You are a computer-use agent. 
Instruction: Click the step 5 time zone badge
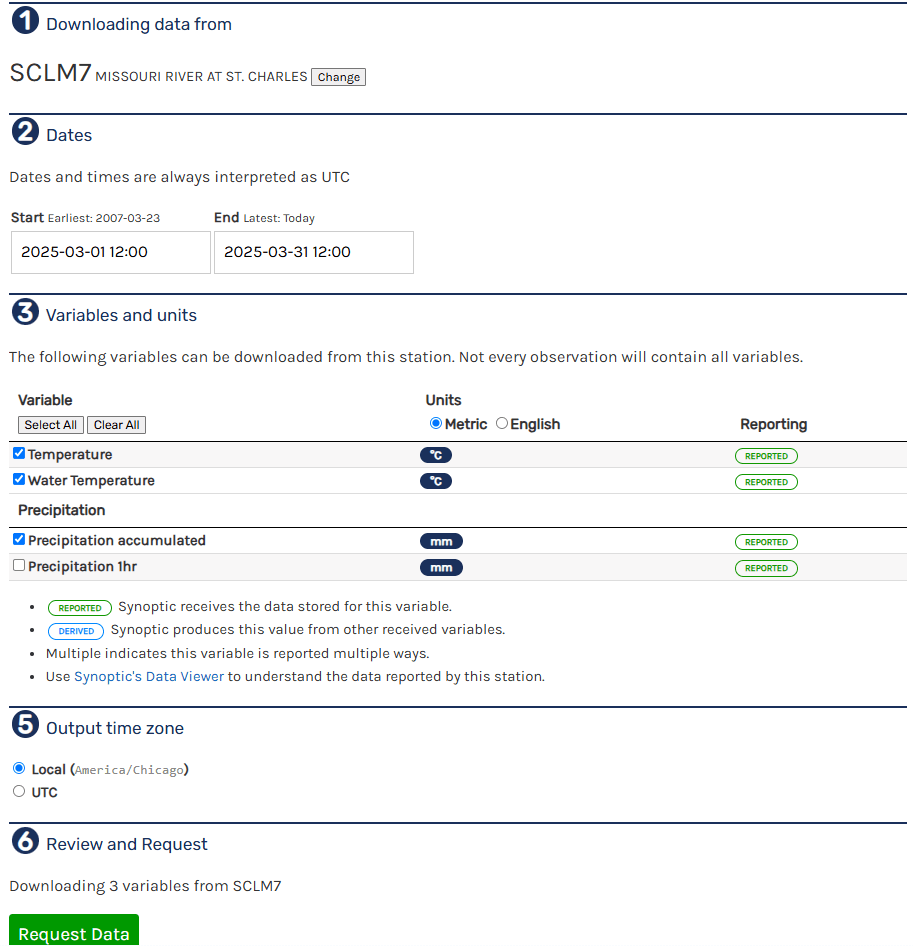(x=25, y=726)
